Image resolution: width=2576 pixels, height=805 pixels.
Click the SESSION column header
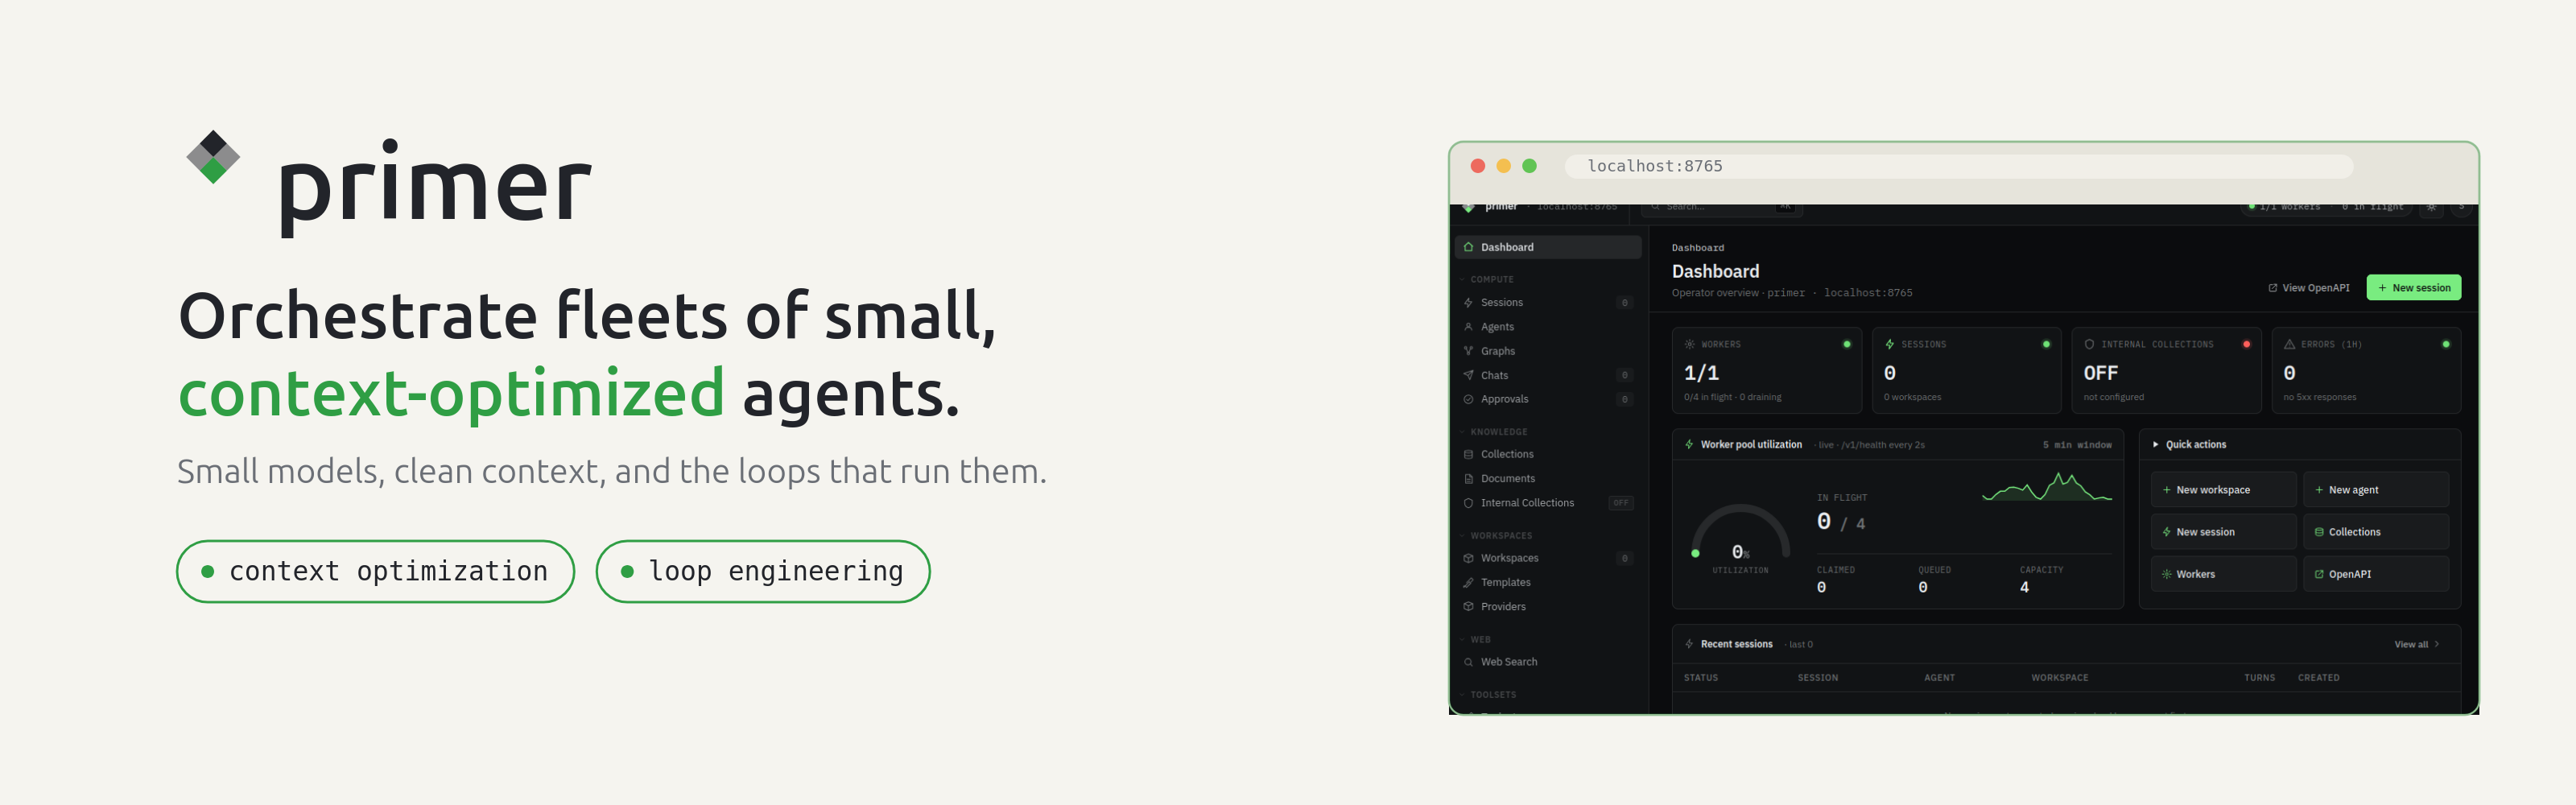[x=1817, y=678]
